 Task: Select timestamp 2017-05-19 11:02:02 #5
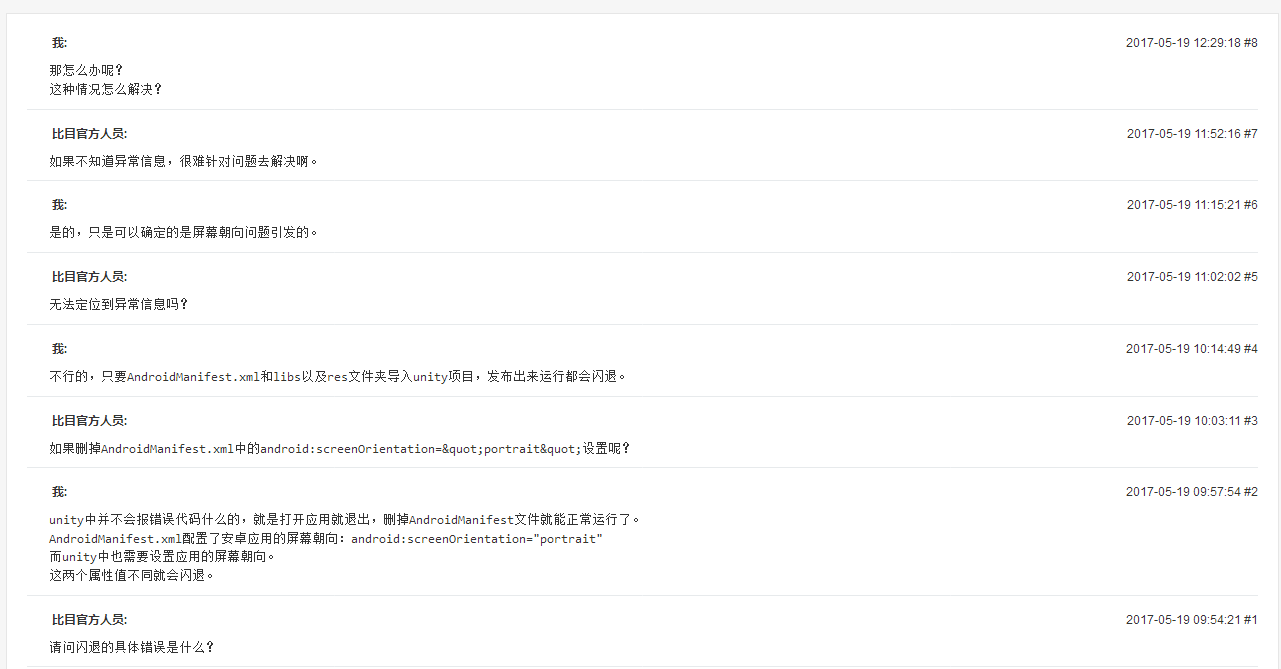(1191, 277)
